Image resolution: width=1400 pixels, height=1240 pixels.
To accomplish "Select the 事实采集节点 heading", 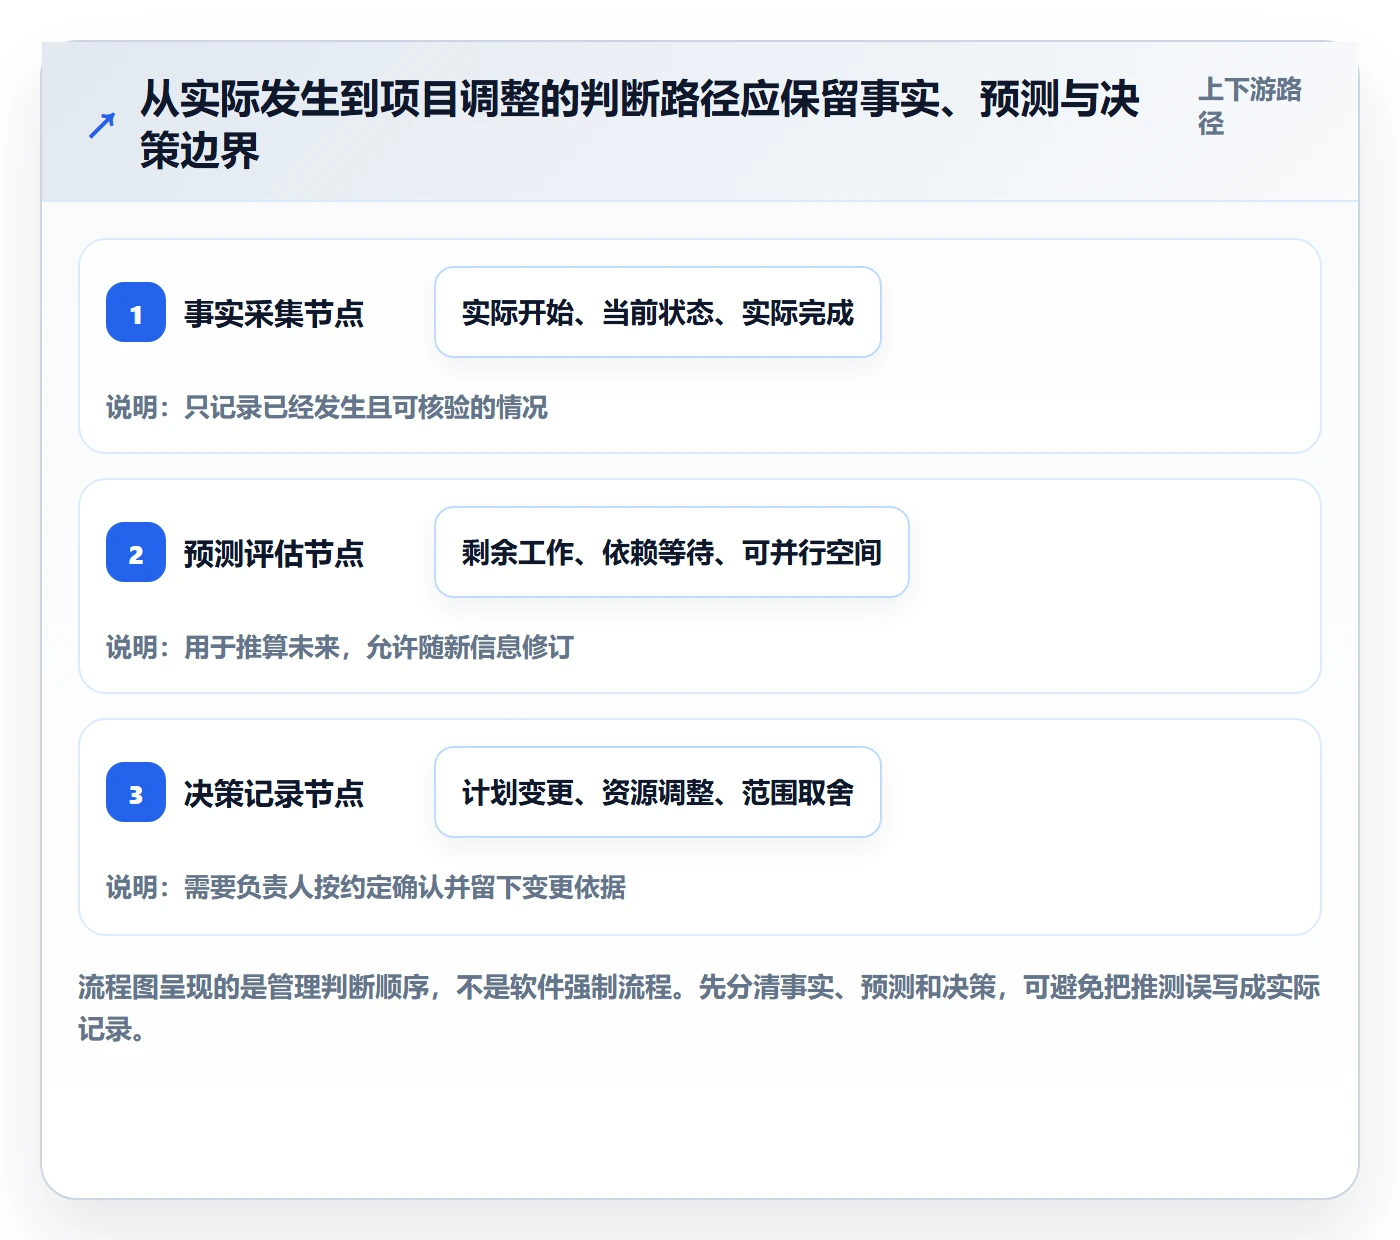I will click(274, 313).
